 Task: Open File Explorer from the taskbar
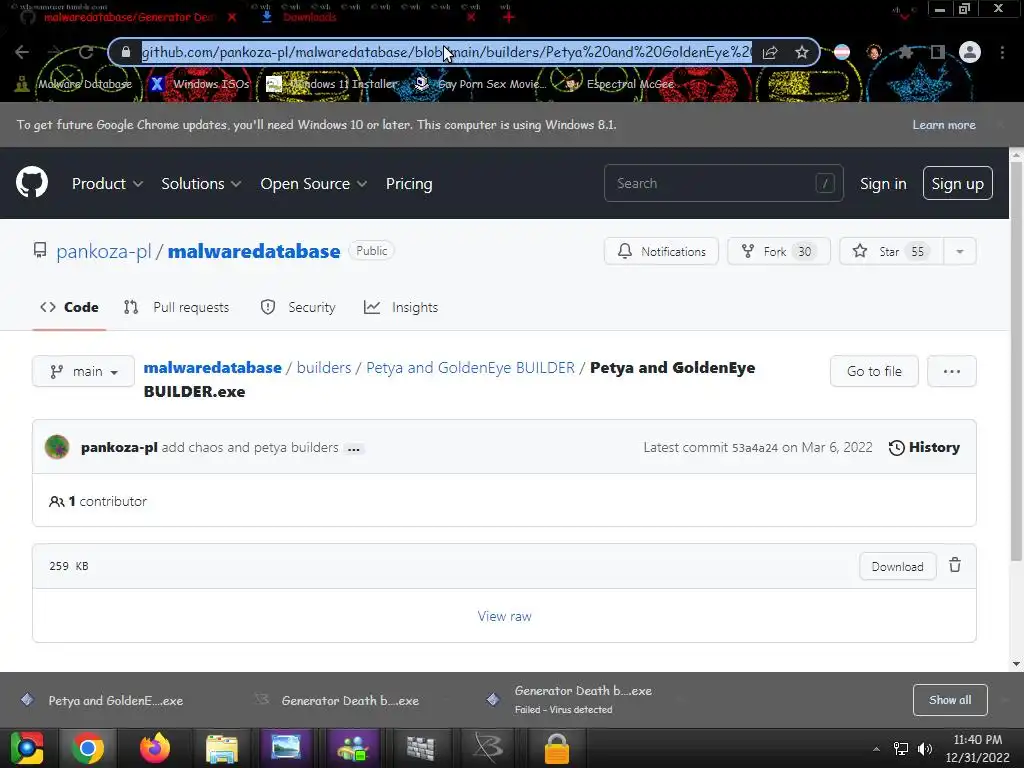[221, 748]
